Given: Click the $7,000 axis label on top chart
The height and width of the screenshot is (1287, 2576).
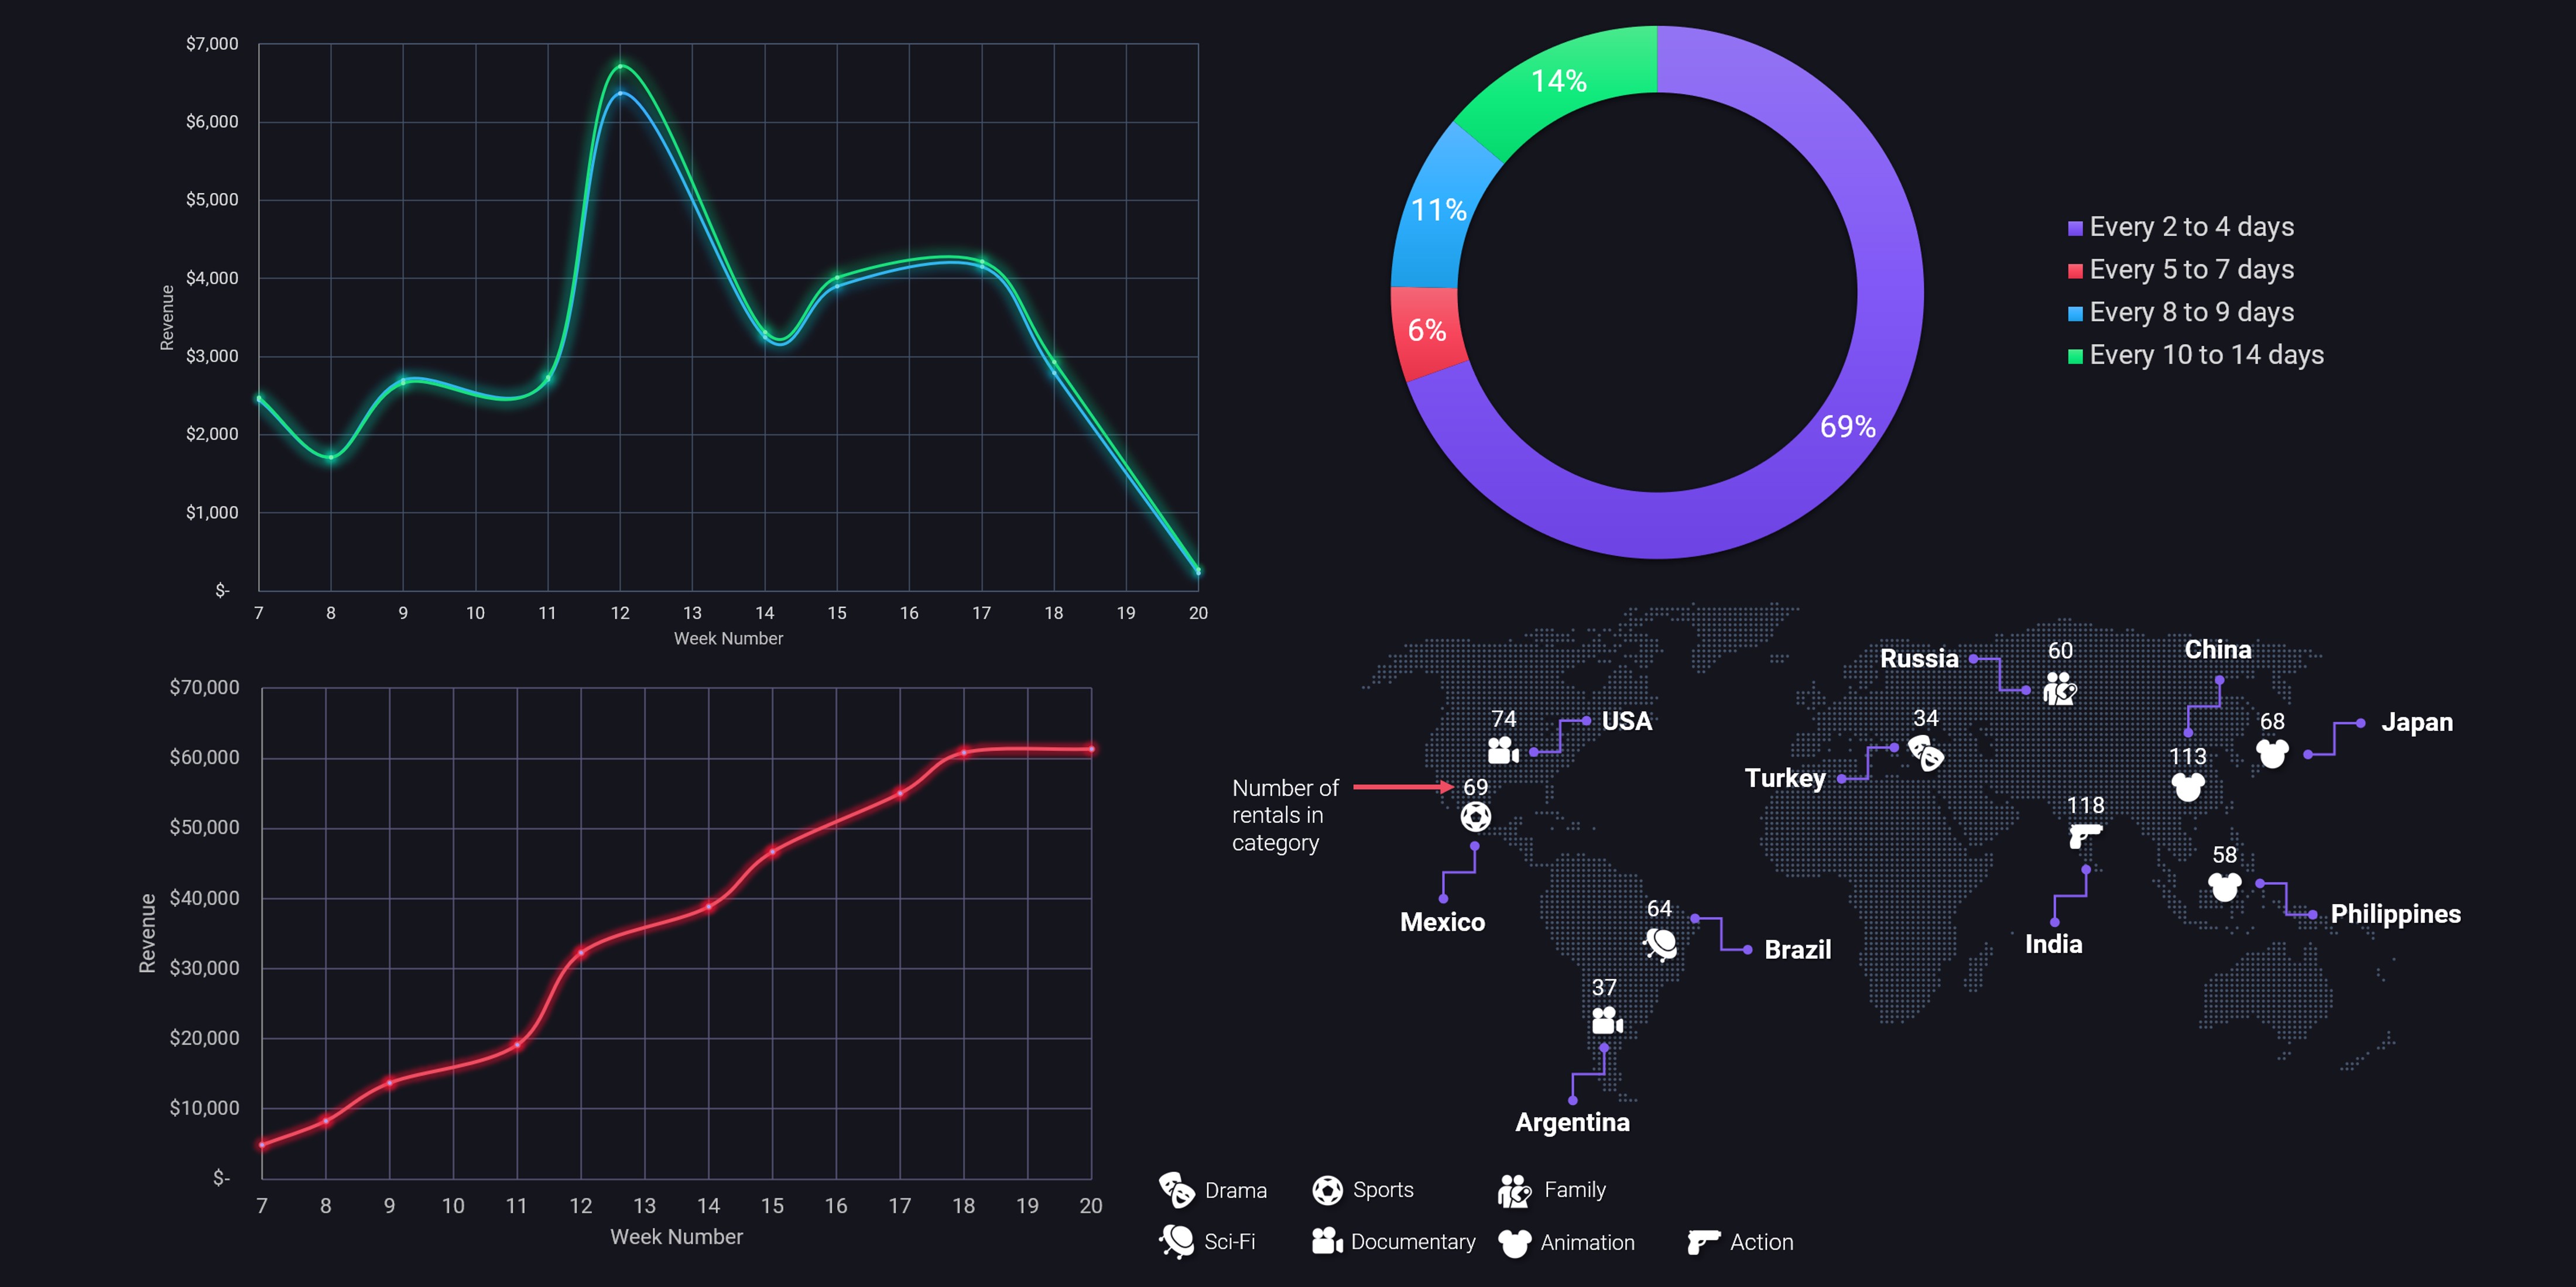Looking at the screenshot, I should point(212,44).
